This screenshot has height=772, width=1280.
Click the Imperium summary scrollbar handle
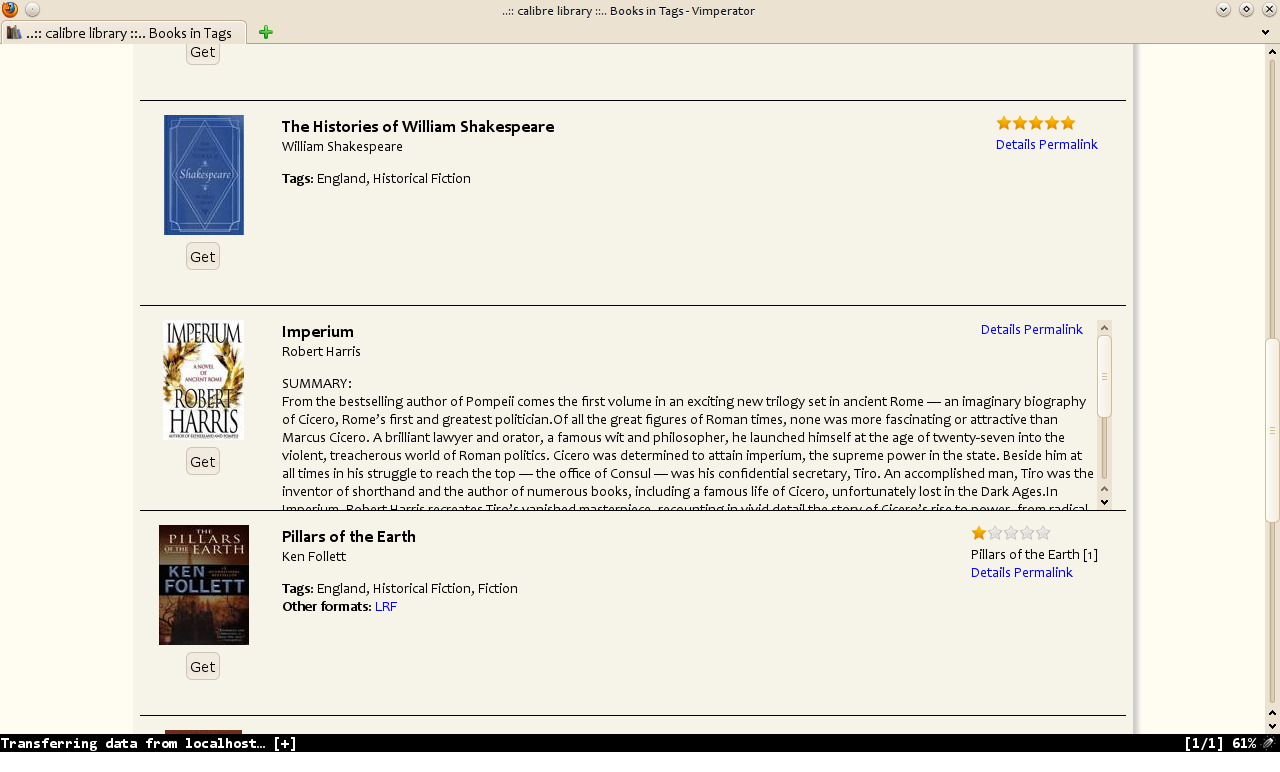(1104, 376)
